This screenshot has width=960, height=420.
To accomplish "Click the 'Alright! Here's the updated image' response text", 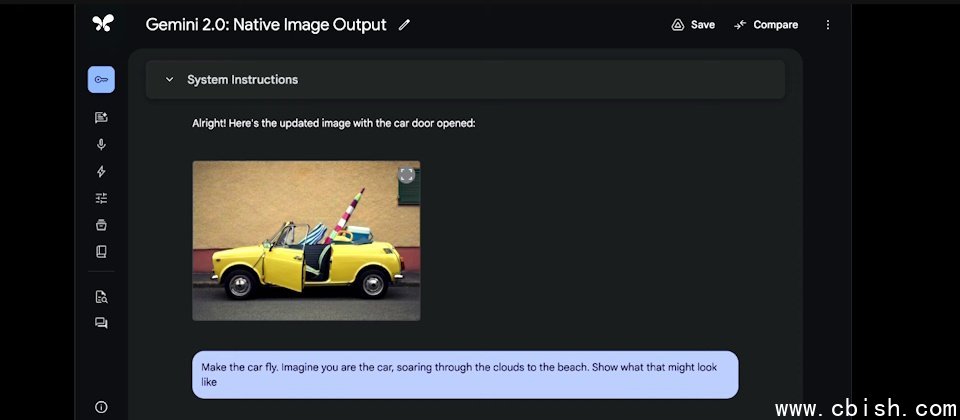I will tap(334, 123).
